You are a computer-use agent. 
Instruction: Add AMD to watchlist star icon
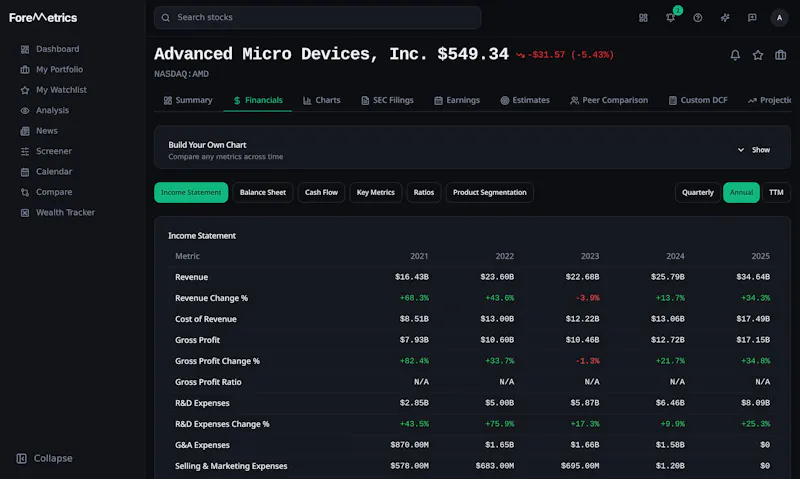(758, 55)
